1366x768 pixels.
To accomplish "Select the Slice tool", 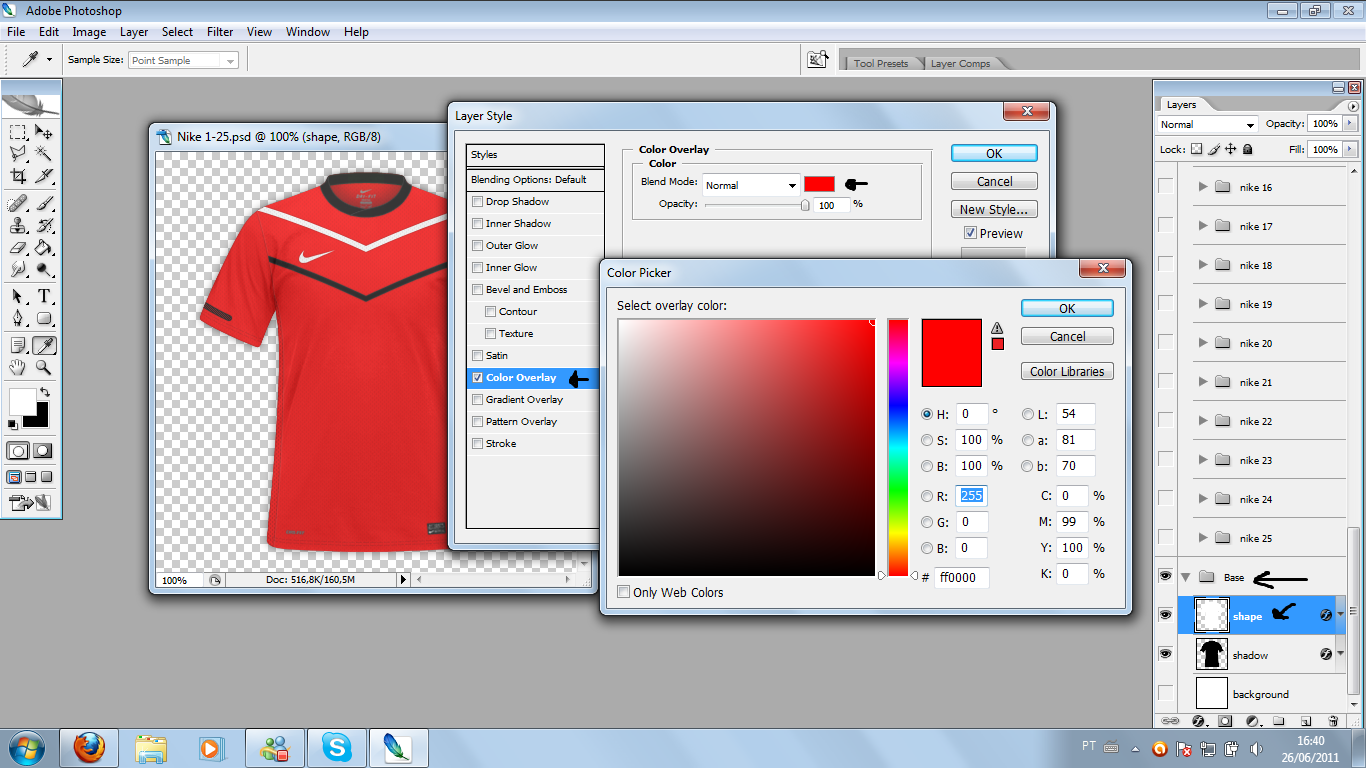I will coord(44,176).
